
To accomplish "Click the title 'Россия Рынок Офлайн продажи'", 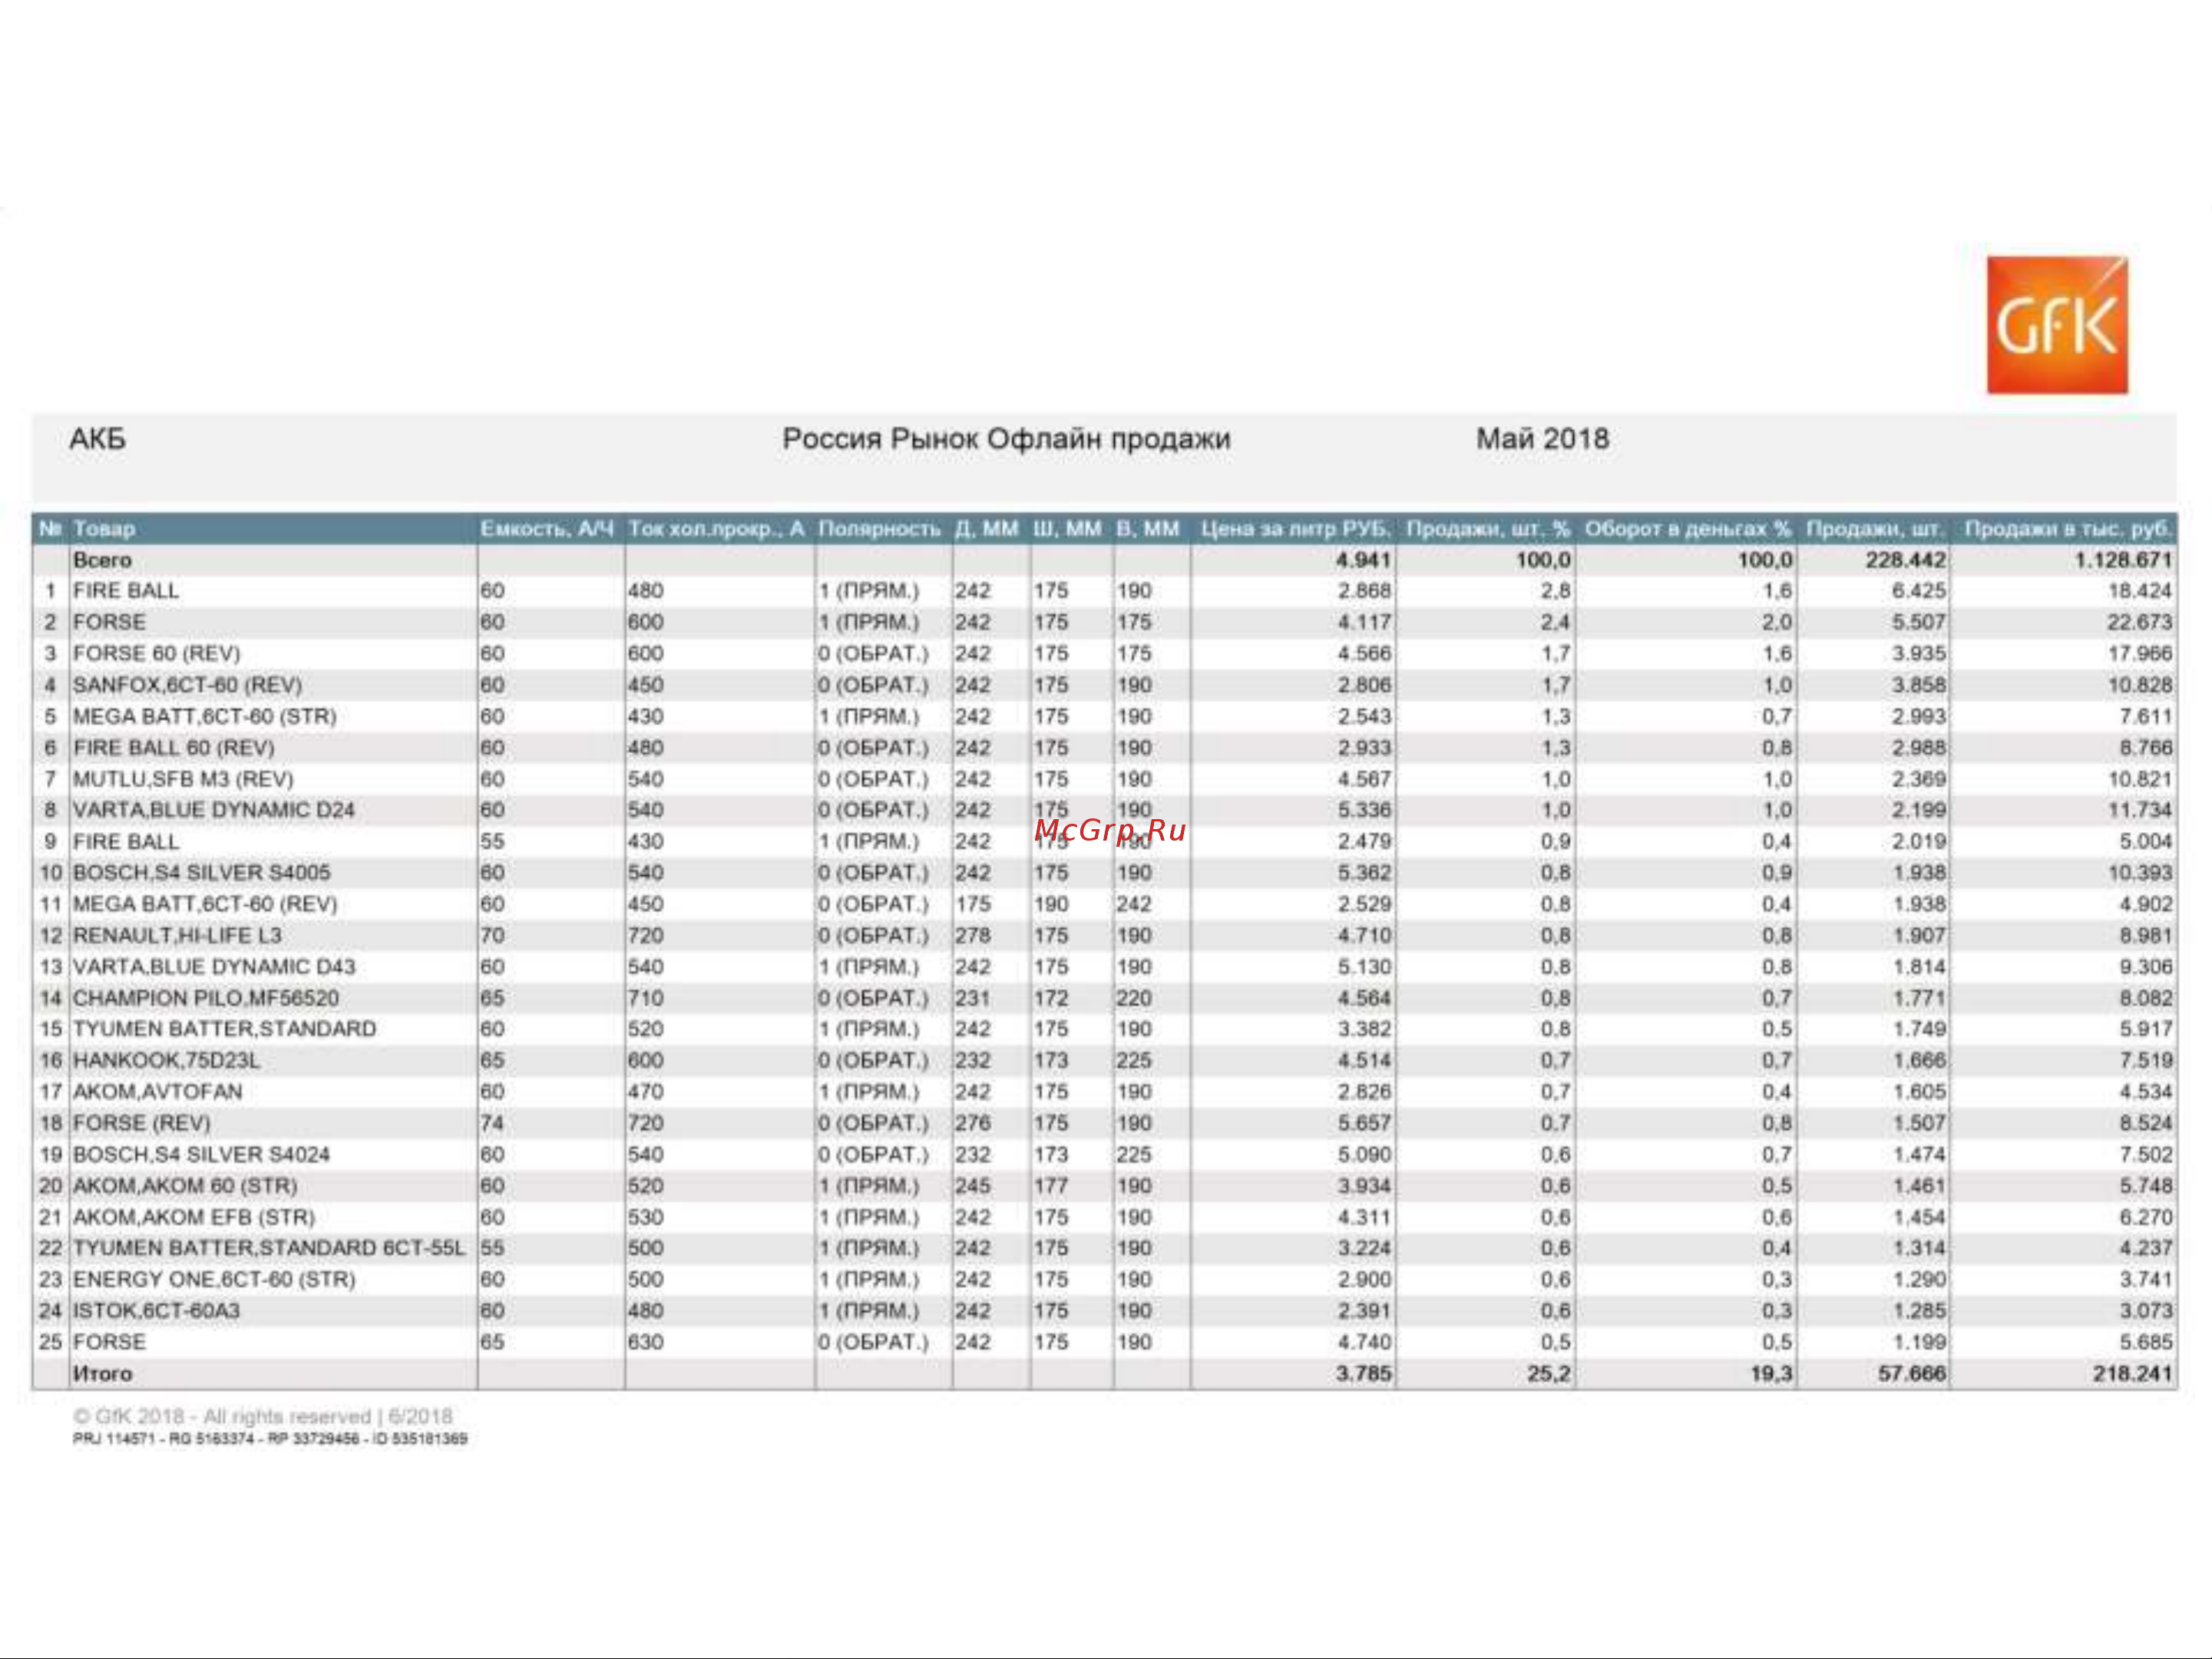I will coord(1006,439).
